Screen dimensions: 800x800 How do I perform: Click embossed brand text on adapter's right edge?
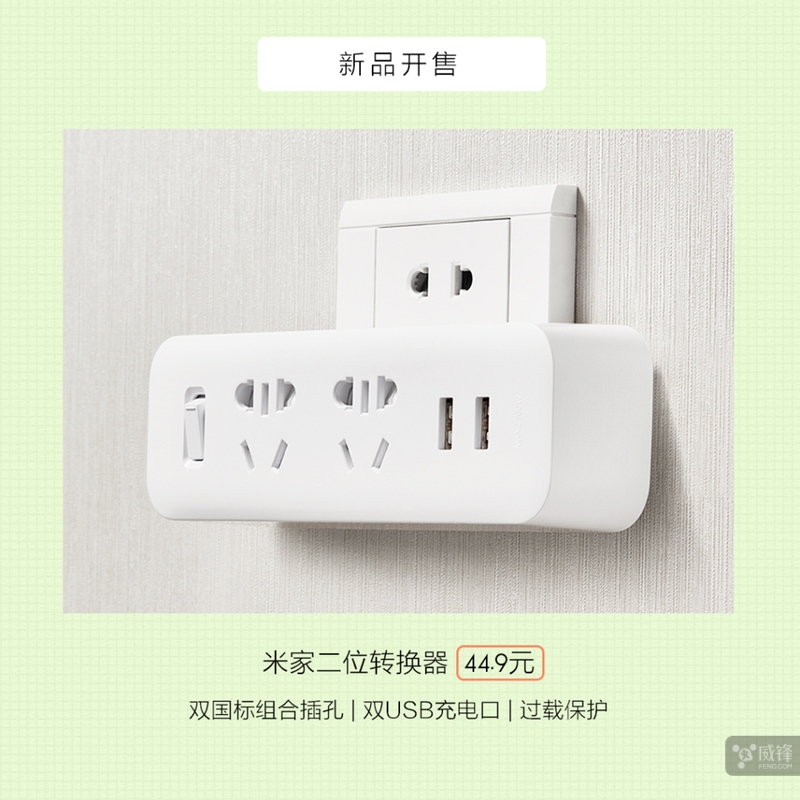[x=517, y=422]
